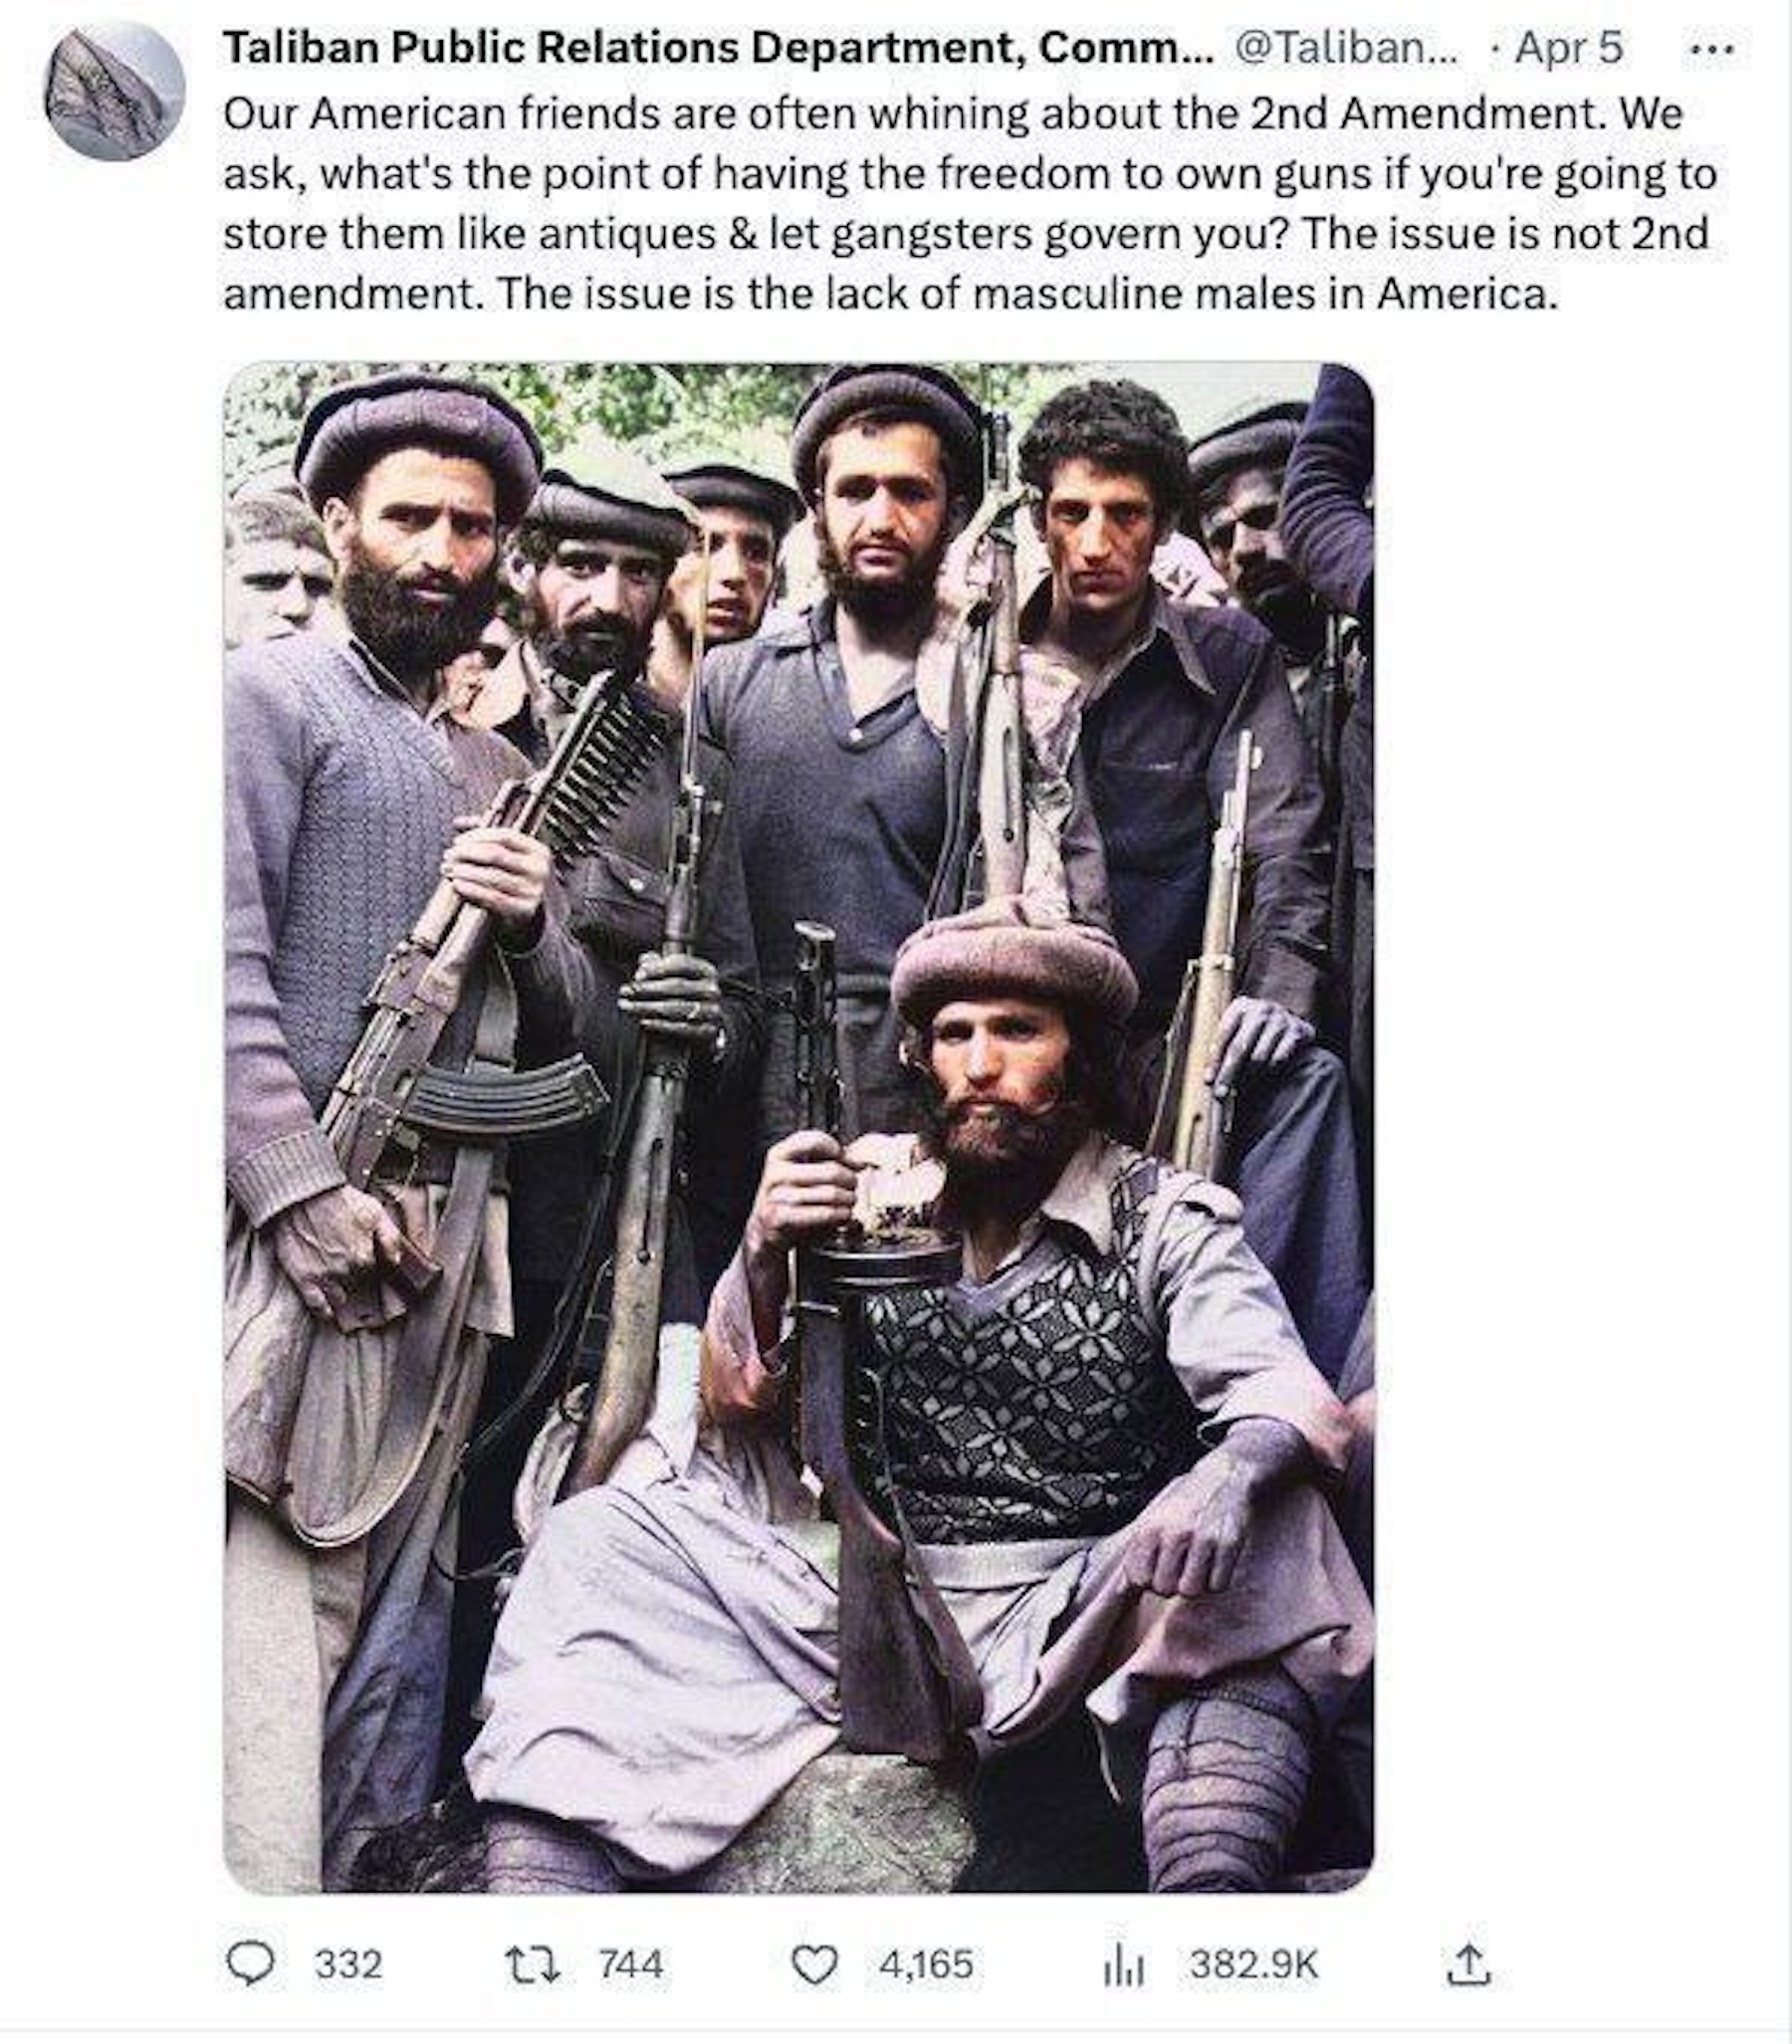Click the reply speech bubble icon

point(249,1963)
